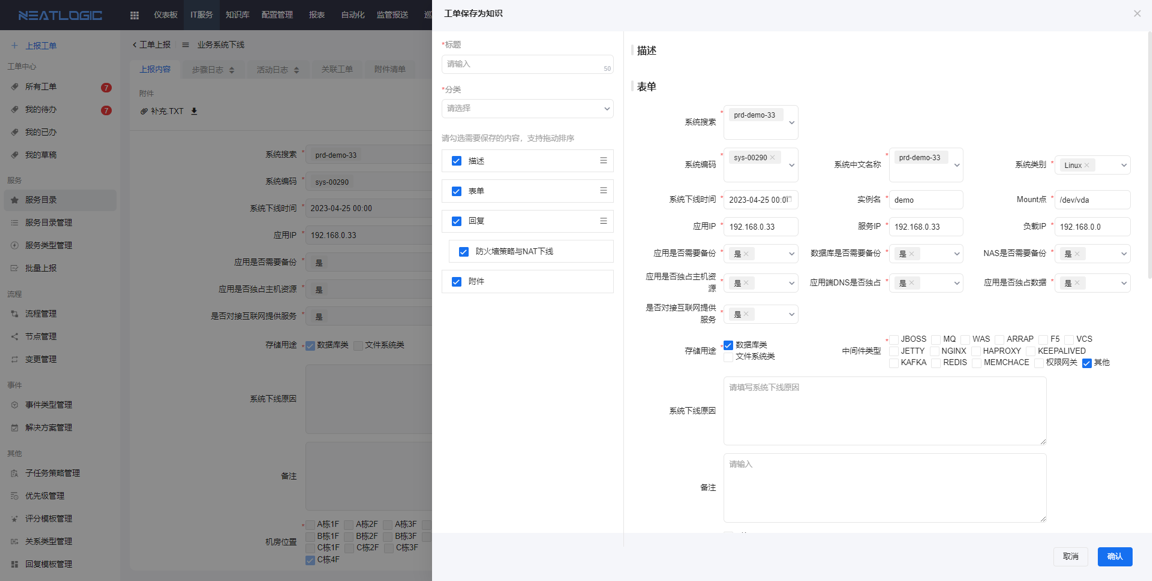Click the sort arrows on 活动日志 tab
This screenshot has height=581, width=1152.
tap(297, 71)
